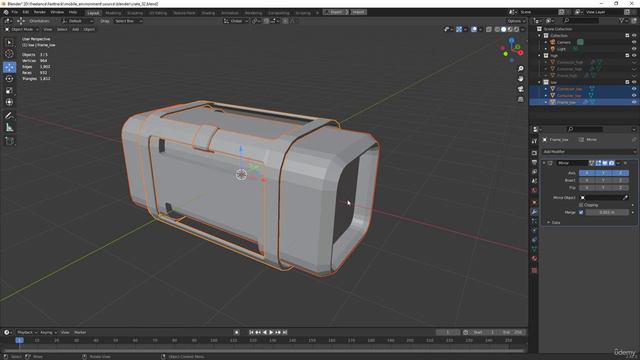Switch to the UV Editing workspace tab

(158, 13)
